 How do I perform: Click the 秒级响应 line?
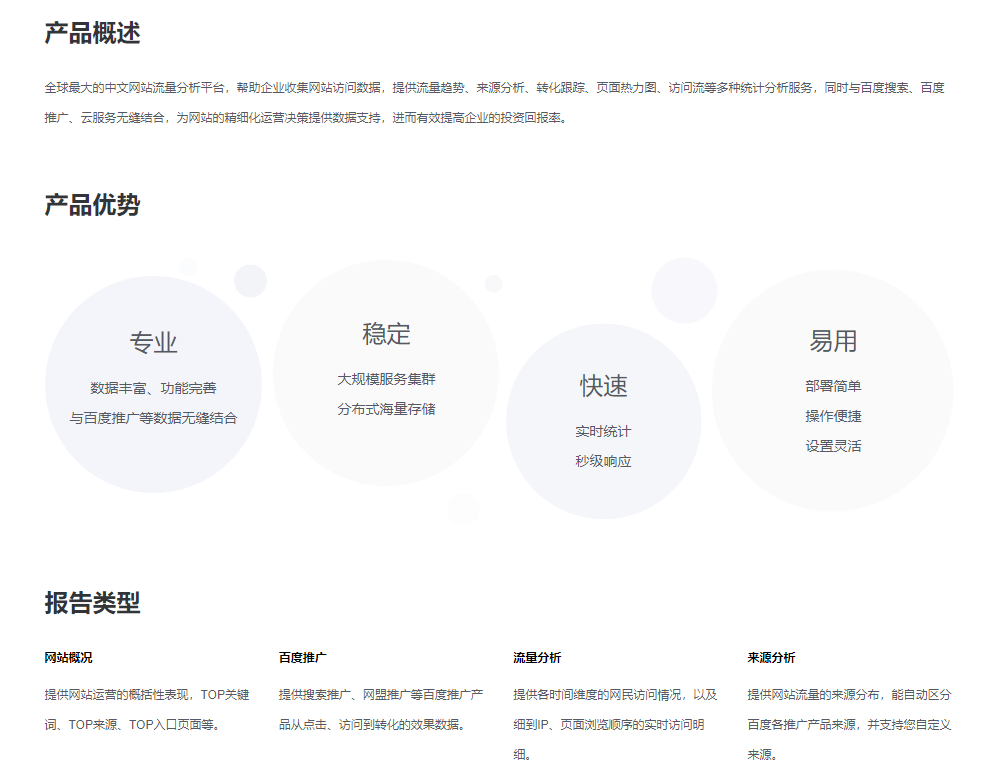point(603,462)
